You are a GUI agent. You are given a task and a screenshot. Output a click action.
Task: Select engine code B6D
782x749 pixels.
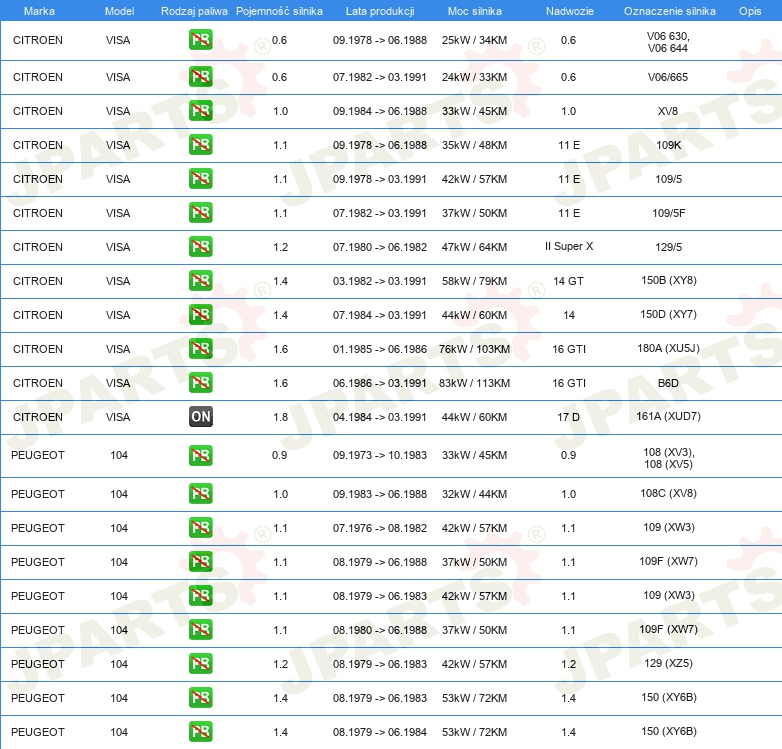pyautogui.click(x=668, y=382)
